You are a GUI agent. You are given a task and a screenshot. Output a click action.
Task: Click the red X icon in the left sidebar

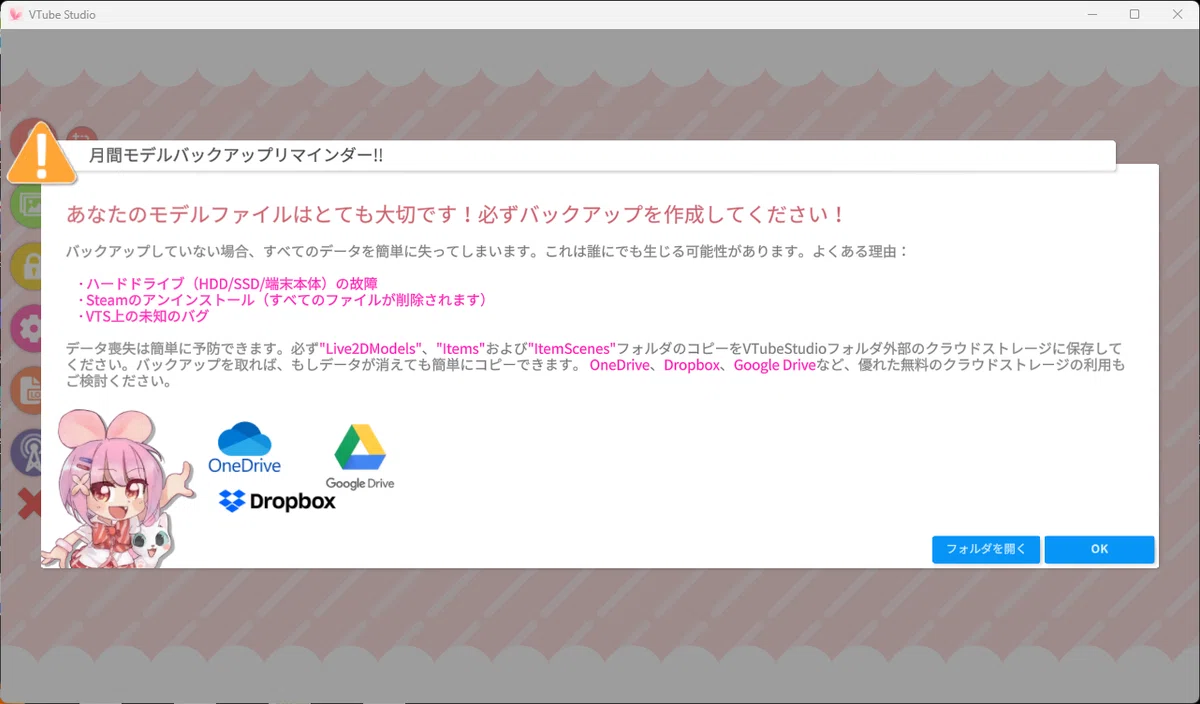click(29, 503)
